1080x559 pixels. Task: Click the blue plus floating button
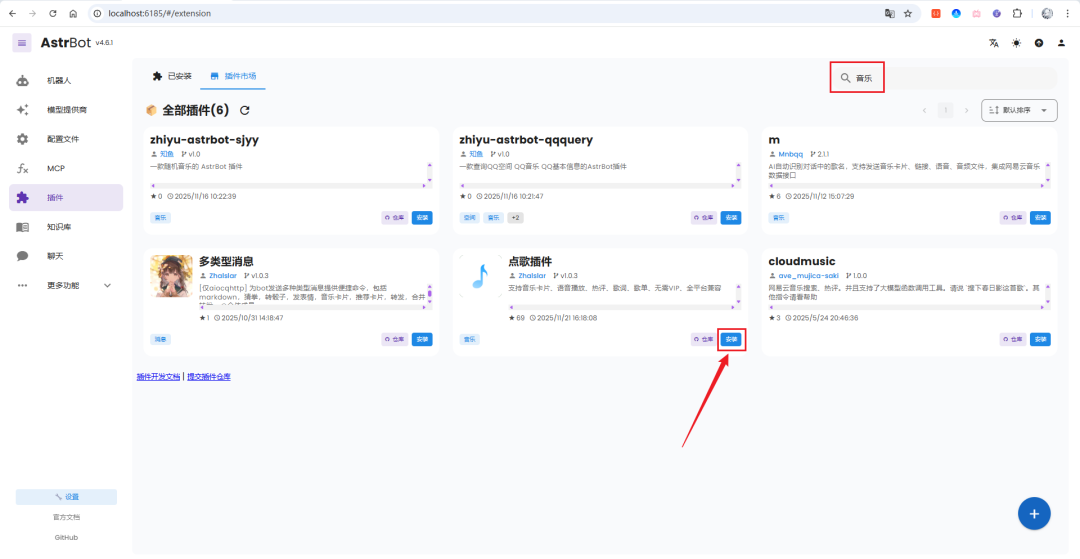click(1033, 513)
